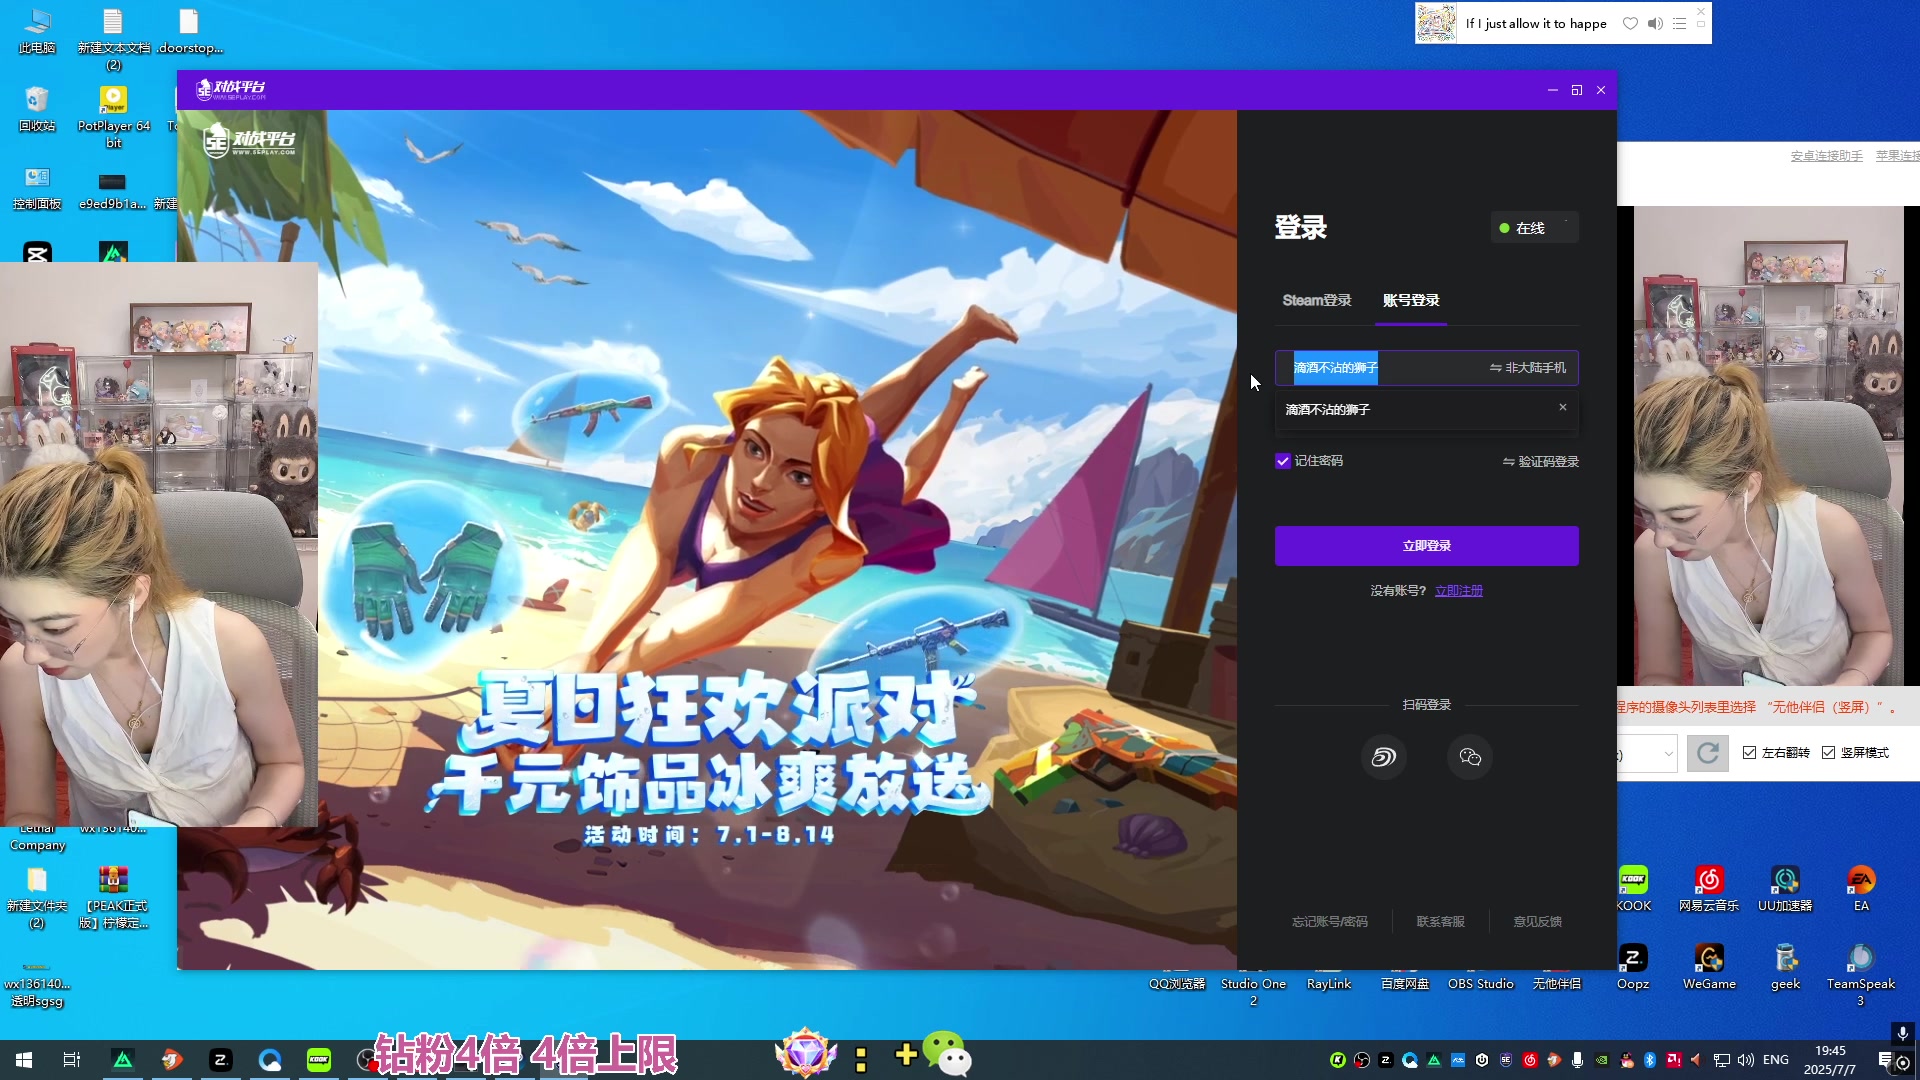Choose 5E app scan login icon
Image resolution: width=1920 pixels, height=1080 pixels.
(1384, 757)
